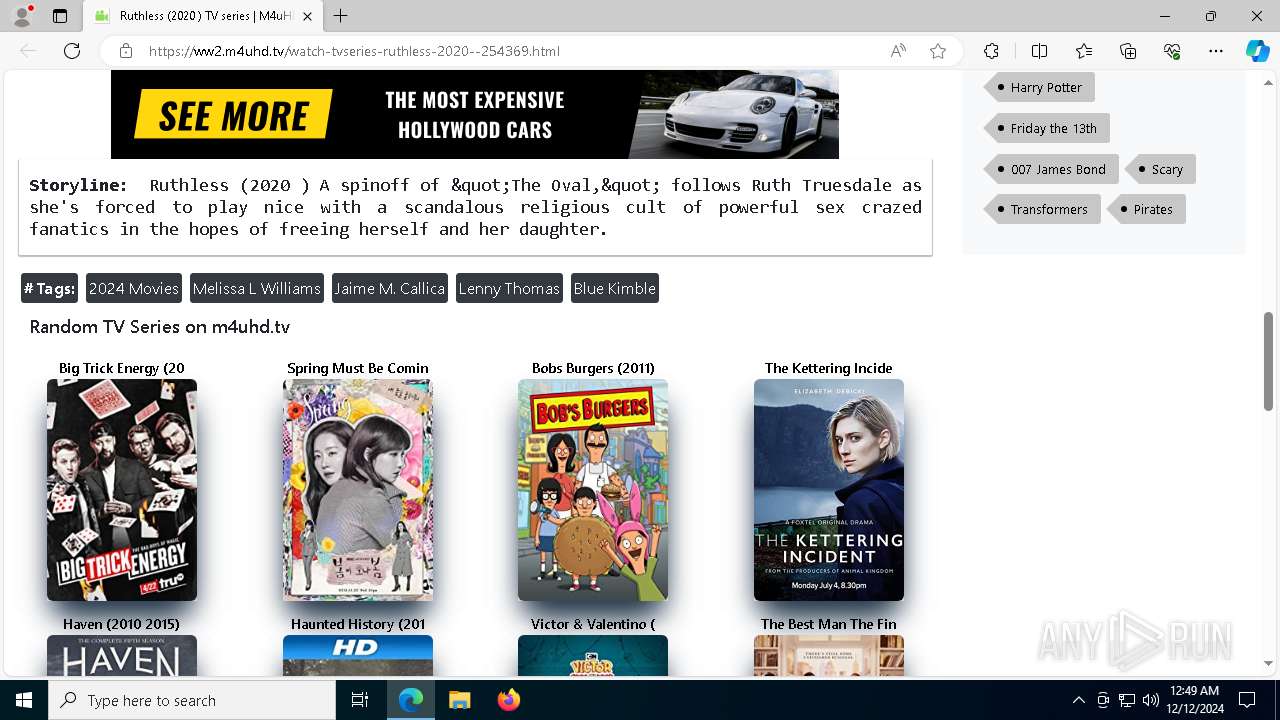Viewport: 1280px width, 720px height.
Task: Open Bobs Burgers poster
Action: tap(593, 490)
